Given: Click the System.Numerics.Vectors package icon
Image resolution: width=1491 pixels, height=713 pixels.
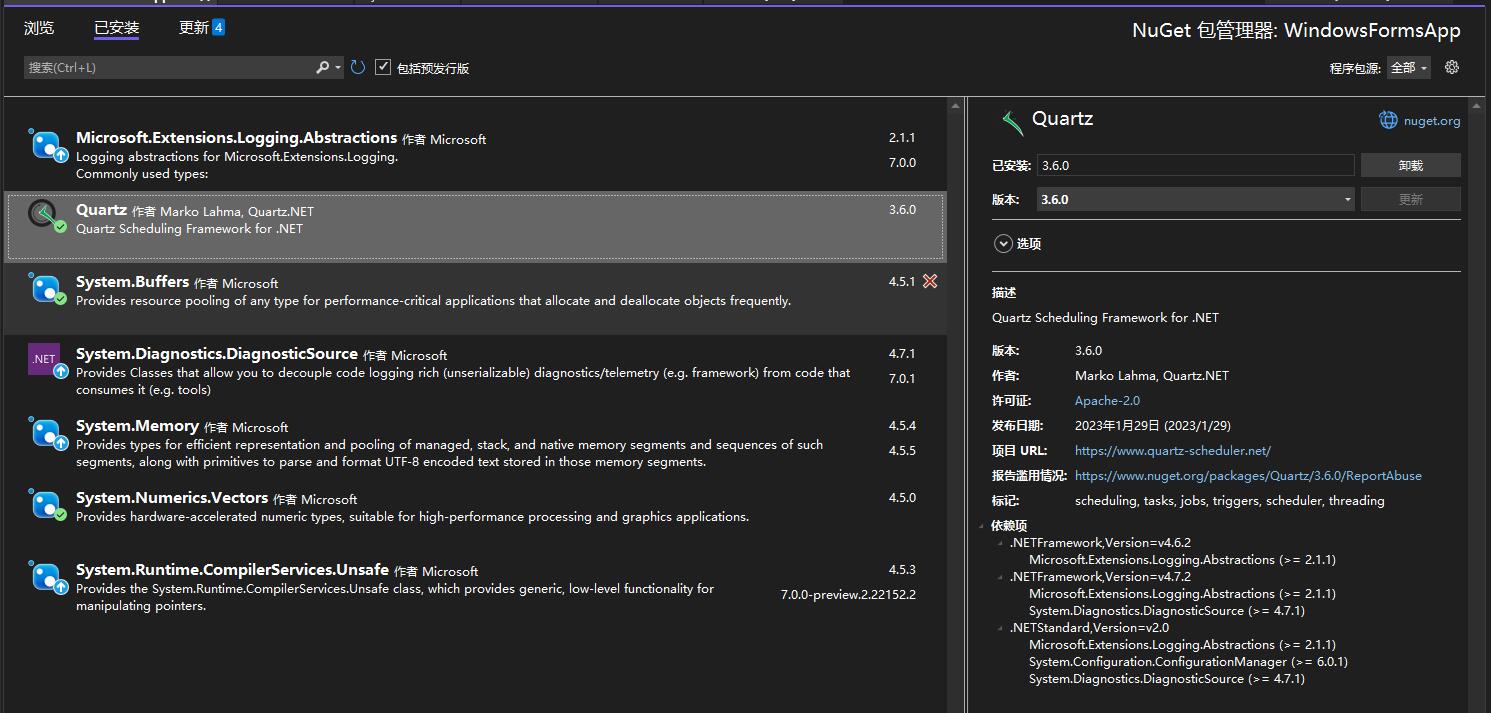Looking at the screenshot, I should click(x=47, y=505).
